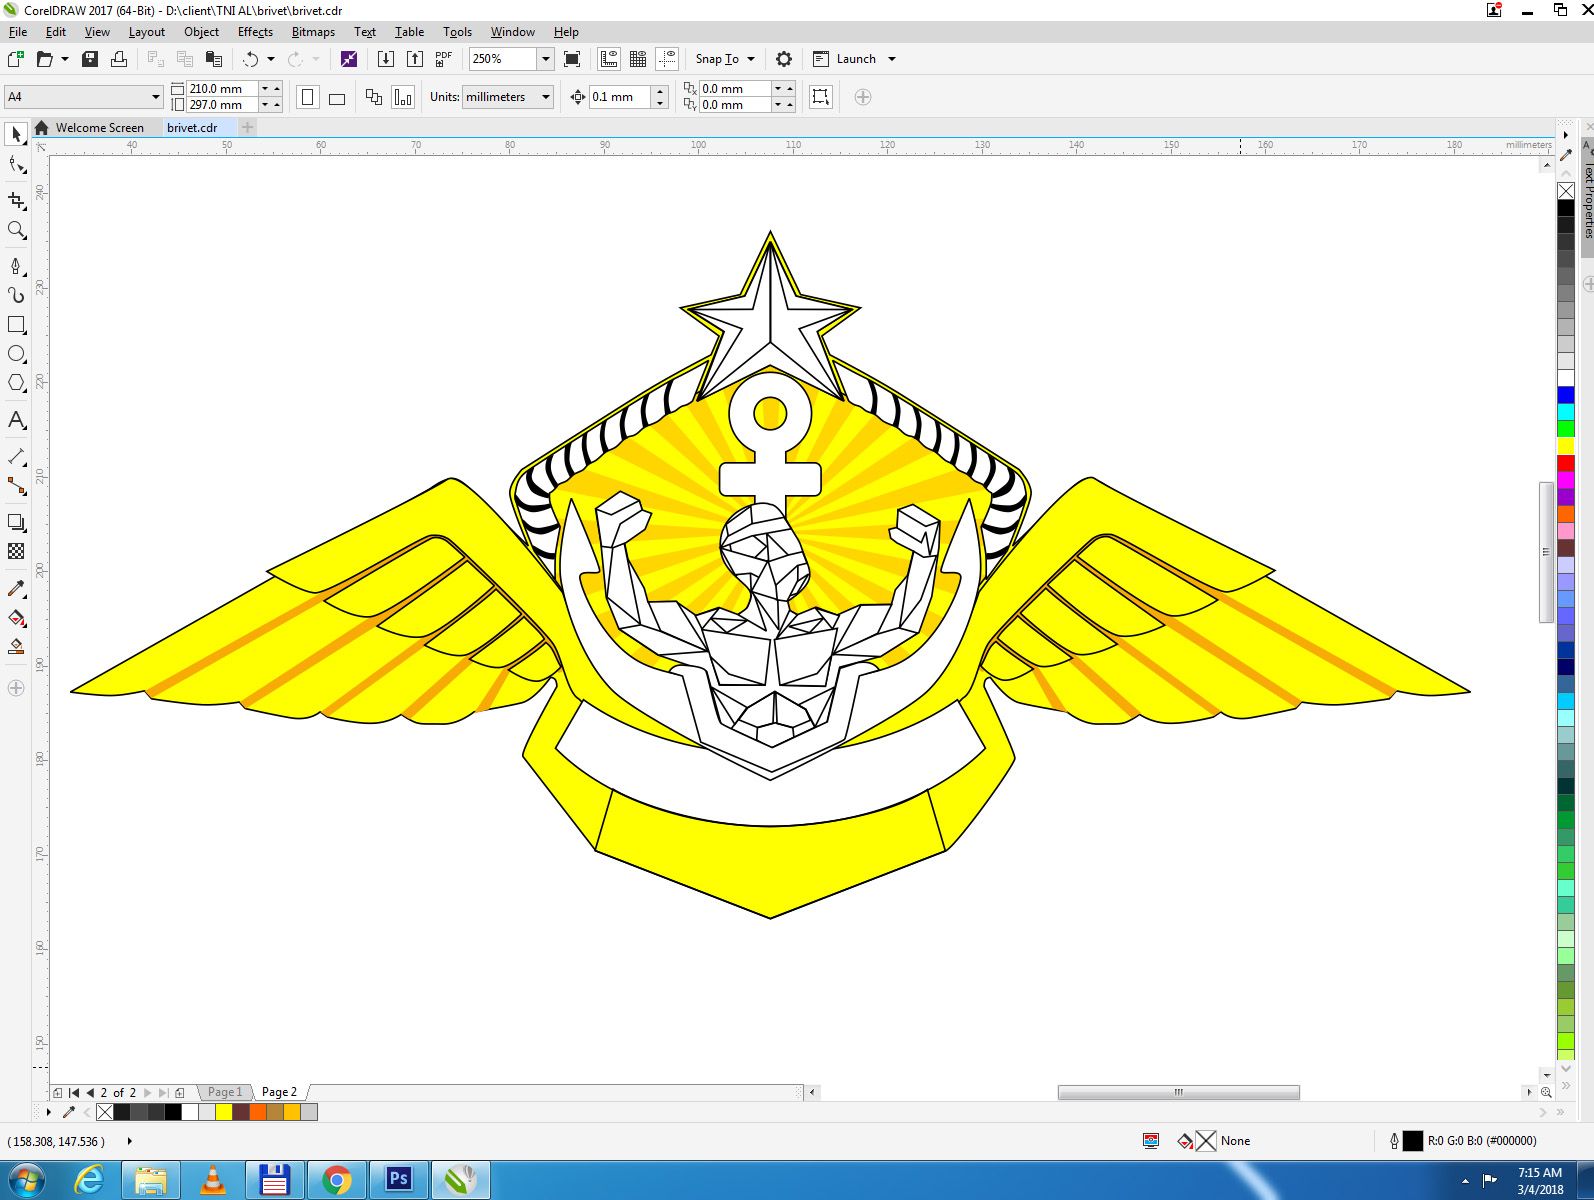Expand the Launch dropdown
This screenshot has height=1200, width=1594.
pyautogui.click(x=892, y=59)
